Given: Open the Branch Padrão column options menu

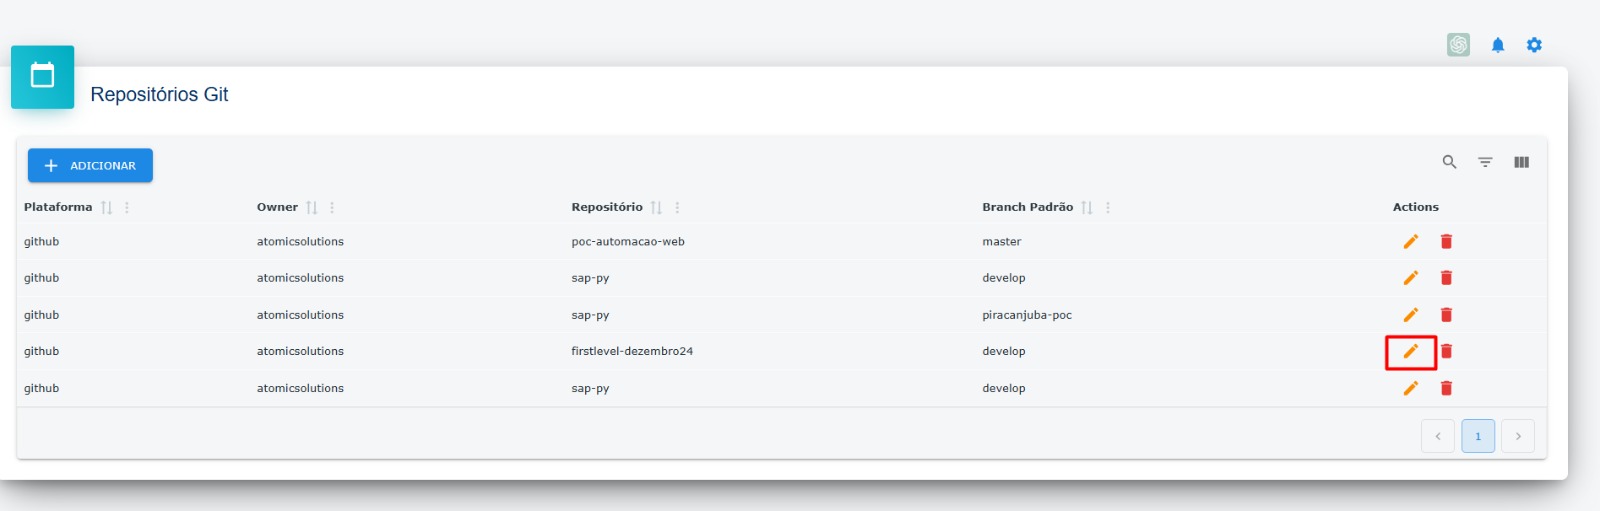Looking at the screenshot, I should coord(1108,207).
